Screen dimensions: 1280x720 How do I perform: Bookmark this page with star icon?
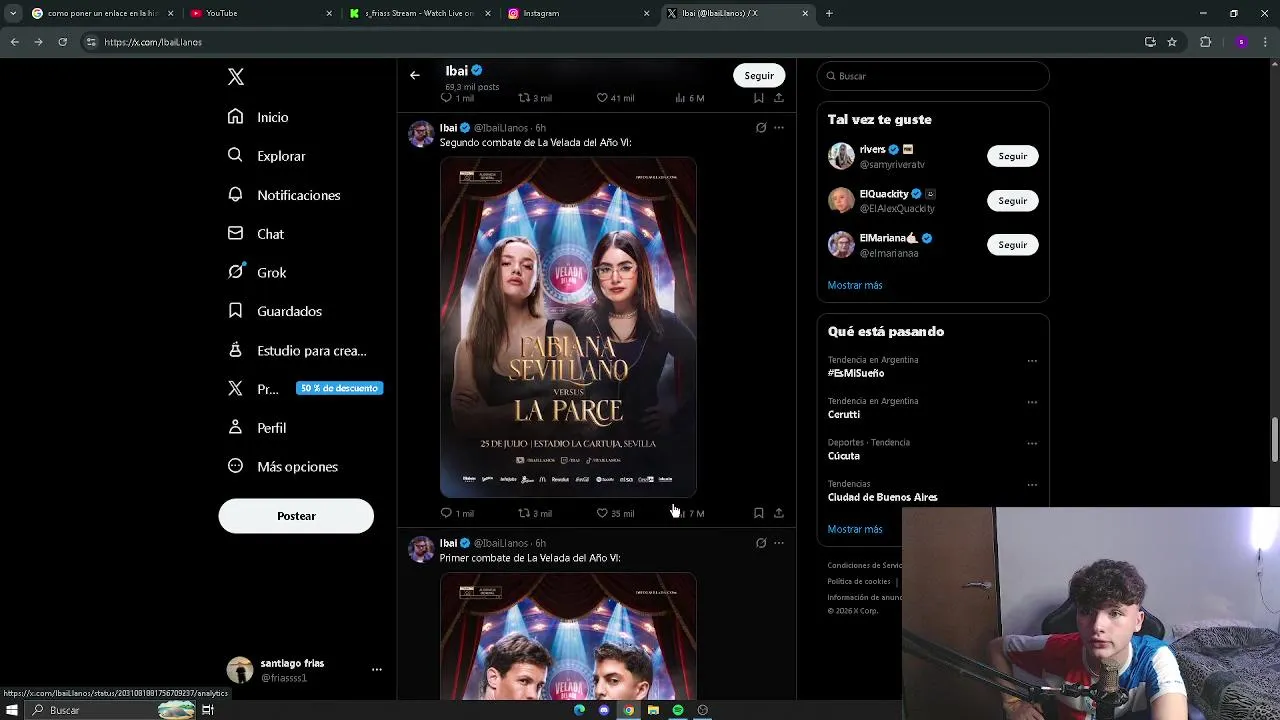[x=1172, y=42]
